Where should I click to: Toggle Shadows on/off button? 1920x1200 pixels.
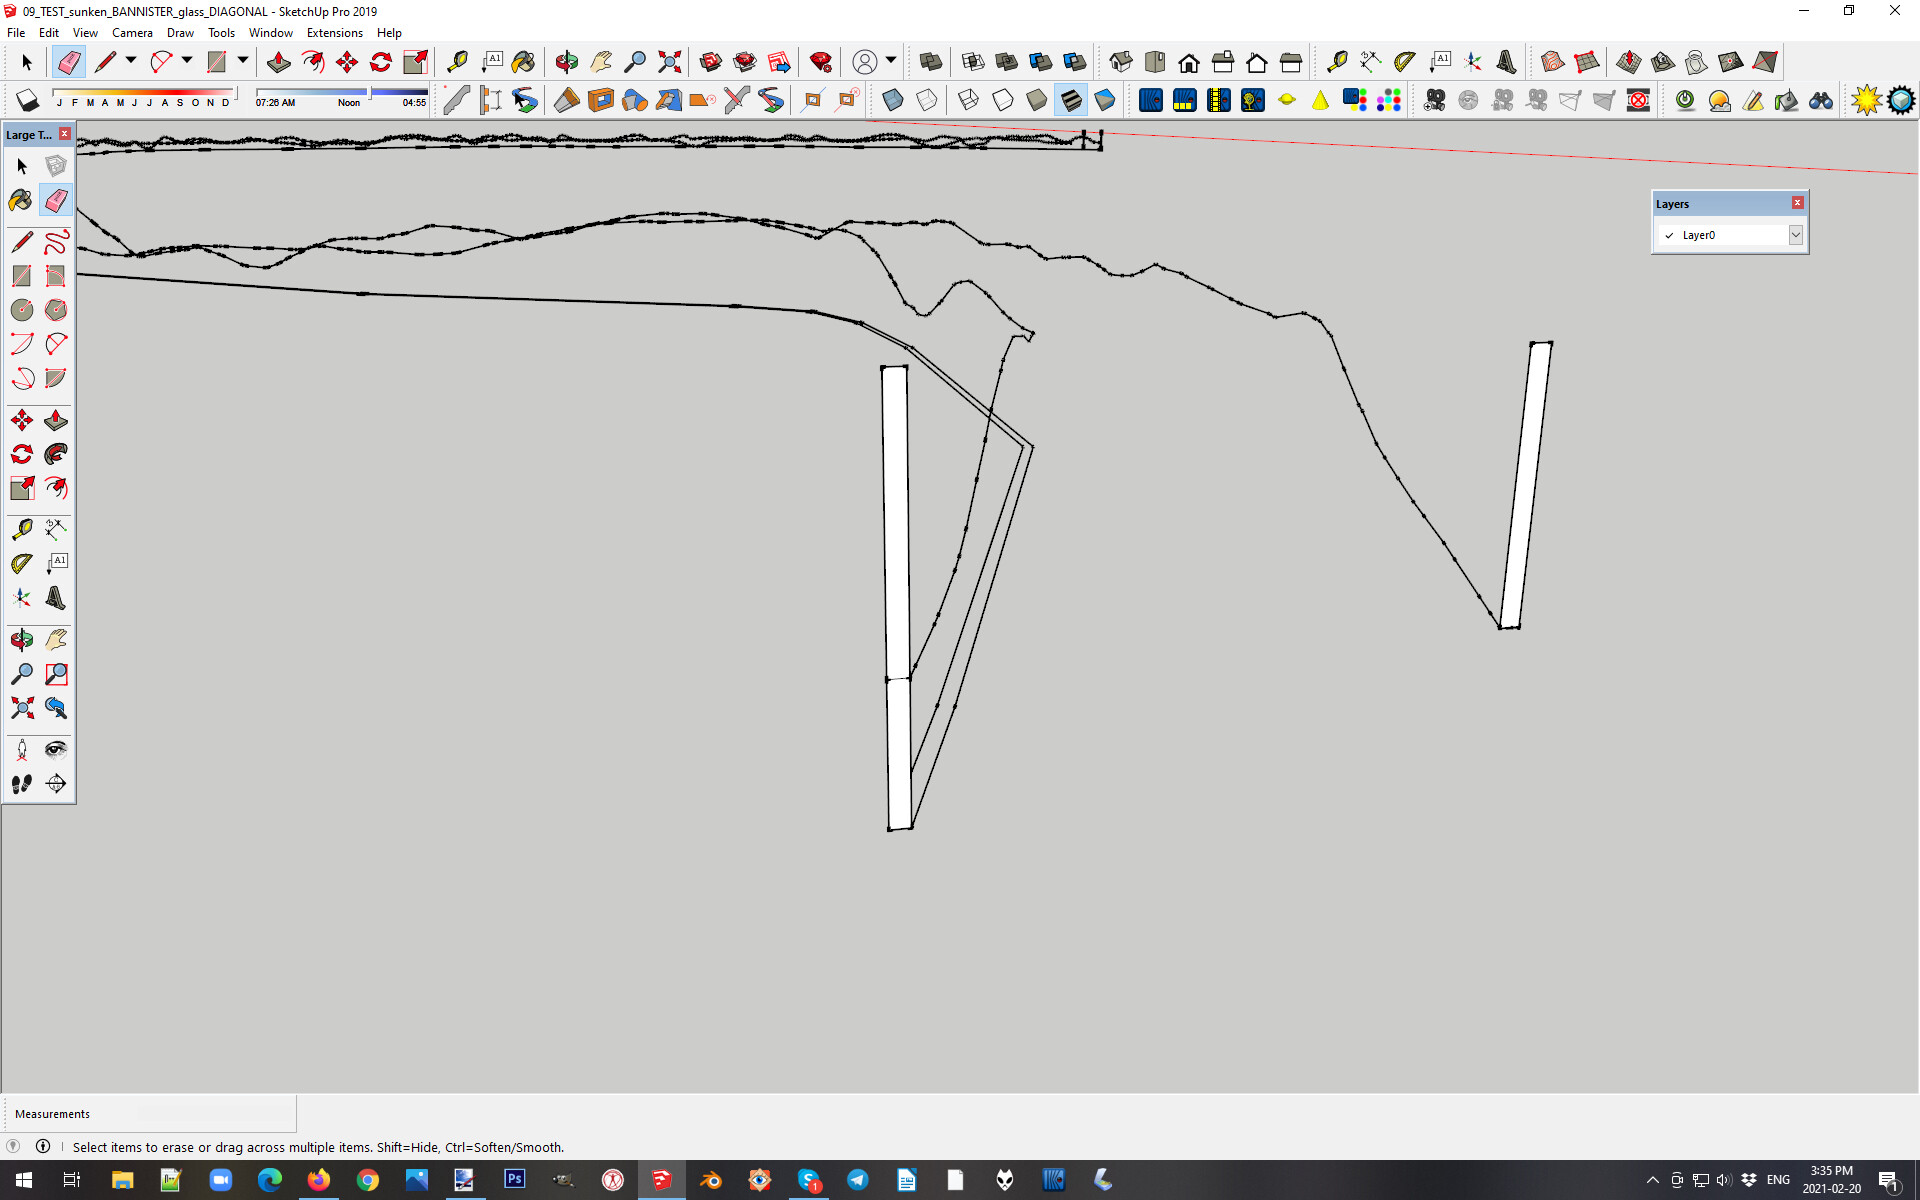pyautogui.click(x=27, y=100)
